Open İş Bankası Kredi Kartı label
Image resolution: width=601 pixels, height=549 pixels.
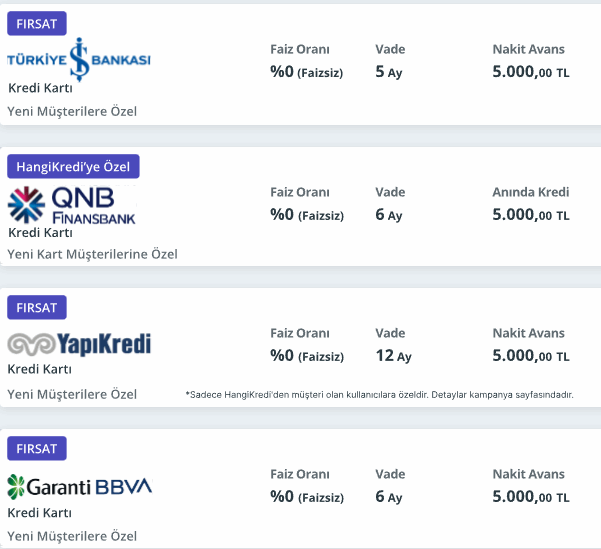coord(40,88)
